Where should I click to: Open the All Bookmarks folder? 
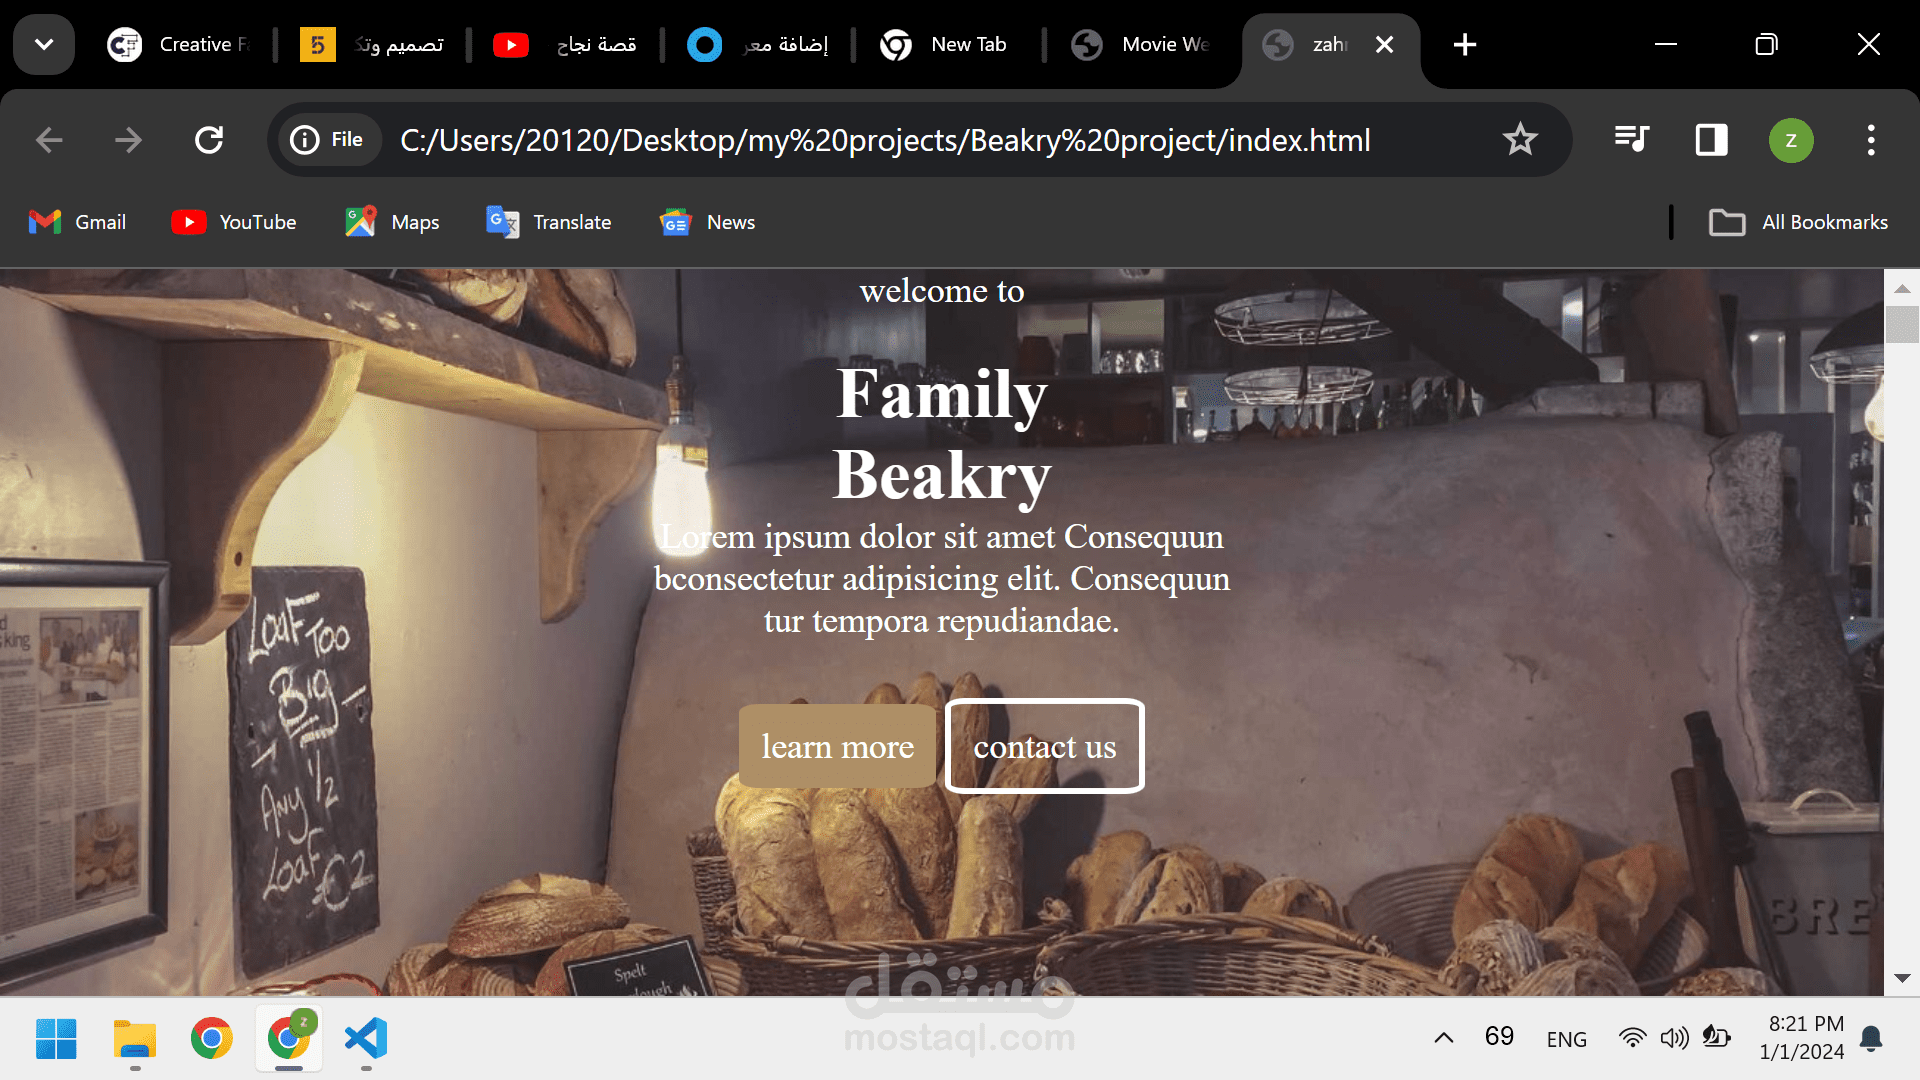click(x=1798, y=222)
